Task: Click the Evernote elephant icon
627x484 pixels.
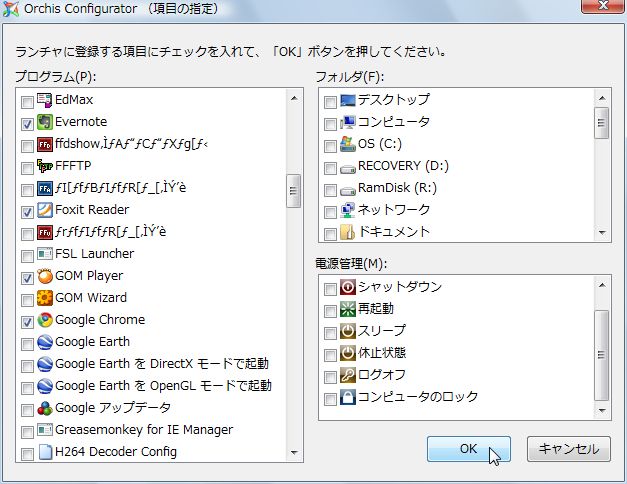Action: 44,122
